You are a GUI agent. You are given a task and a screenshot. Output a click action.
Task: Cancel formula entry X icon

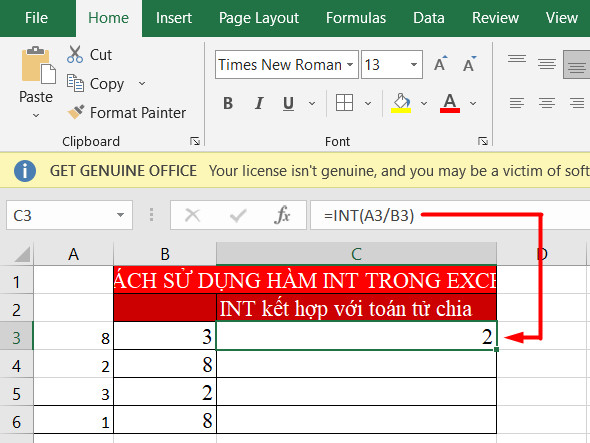192,215
